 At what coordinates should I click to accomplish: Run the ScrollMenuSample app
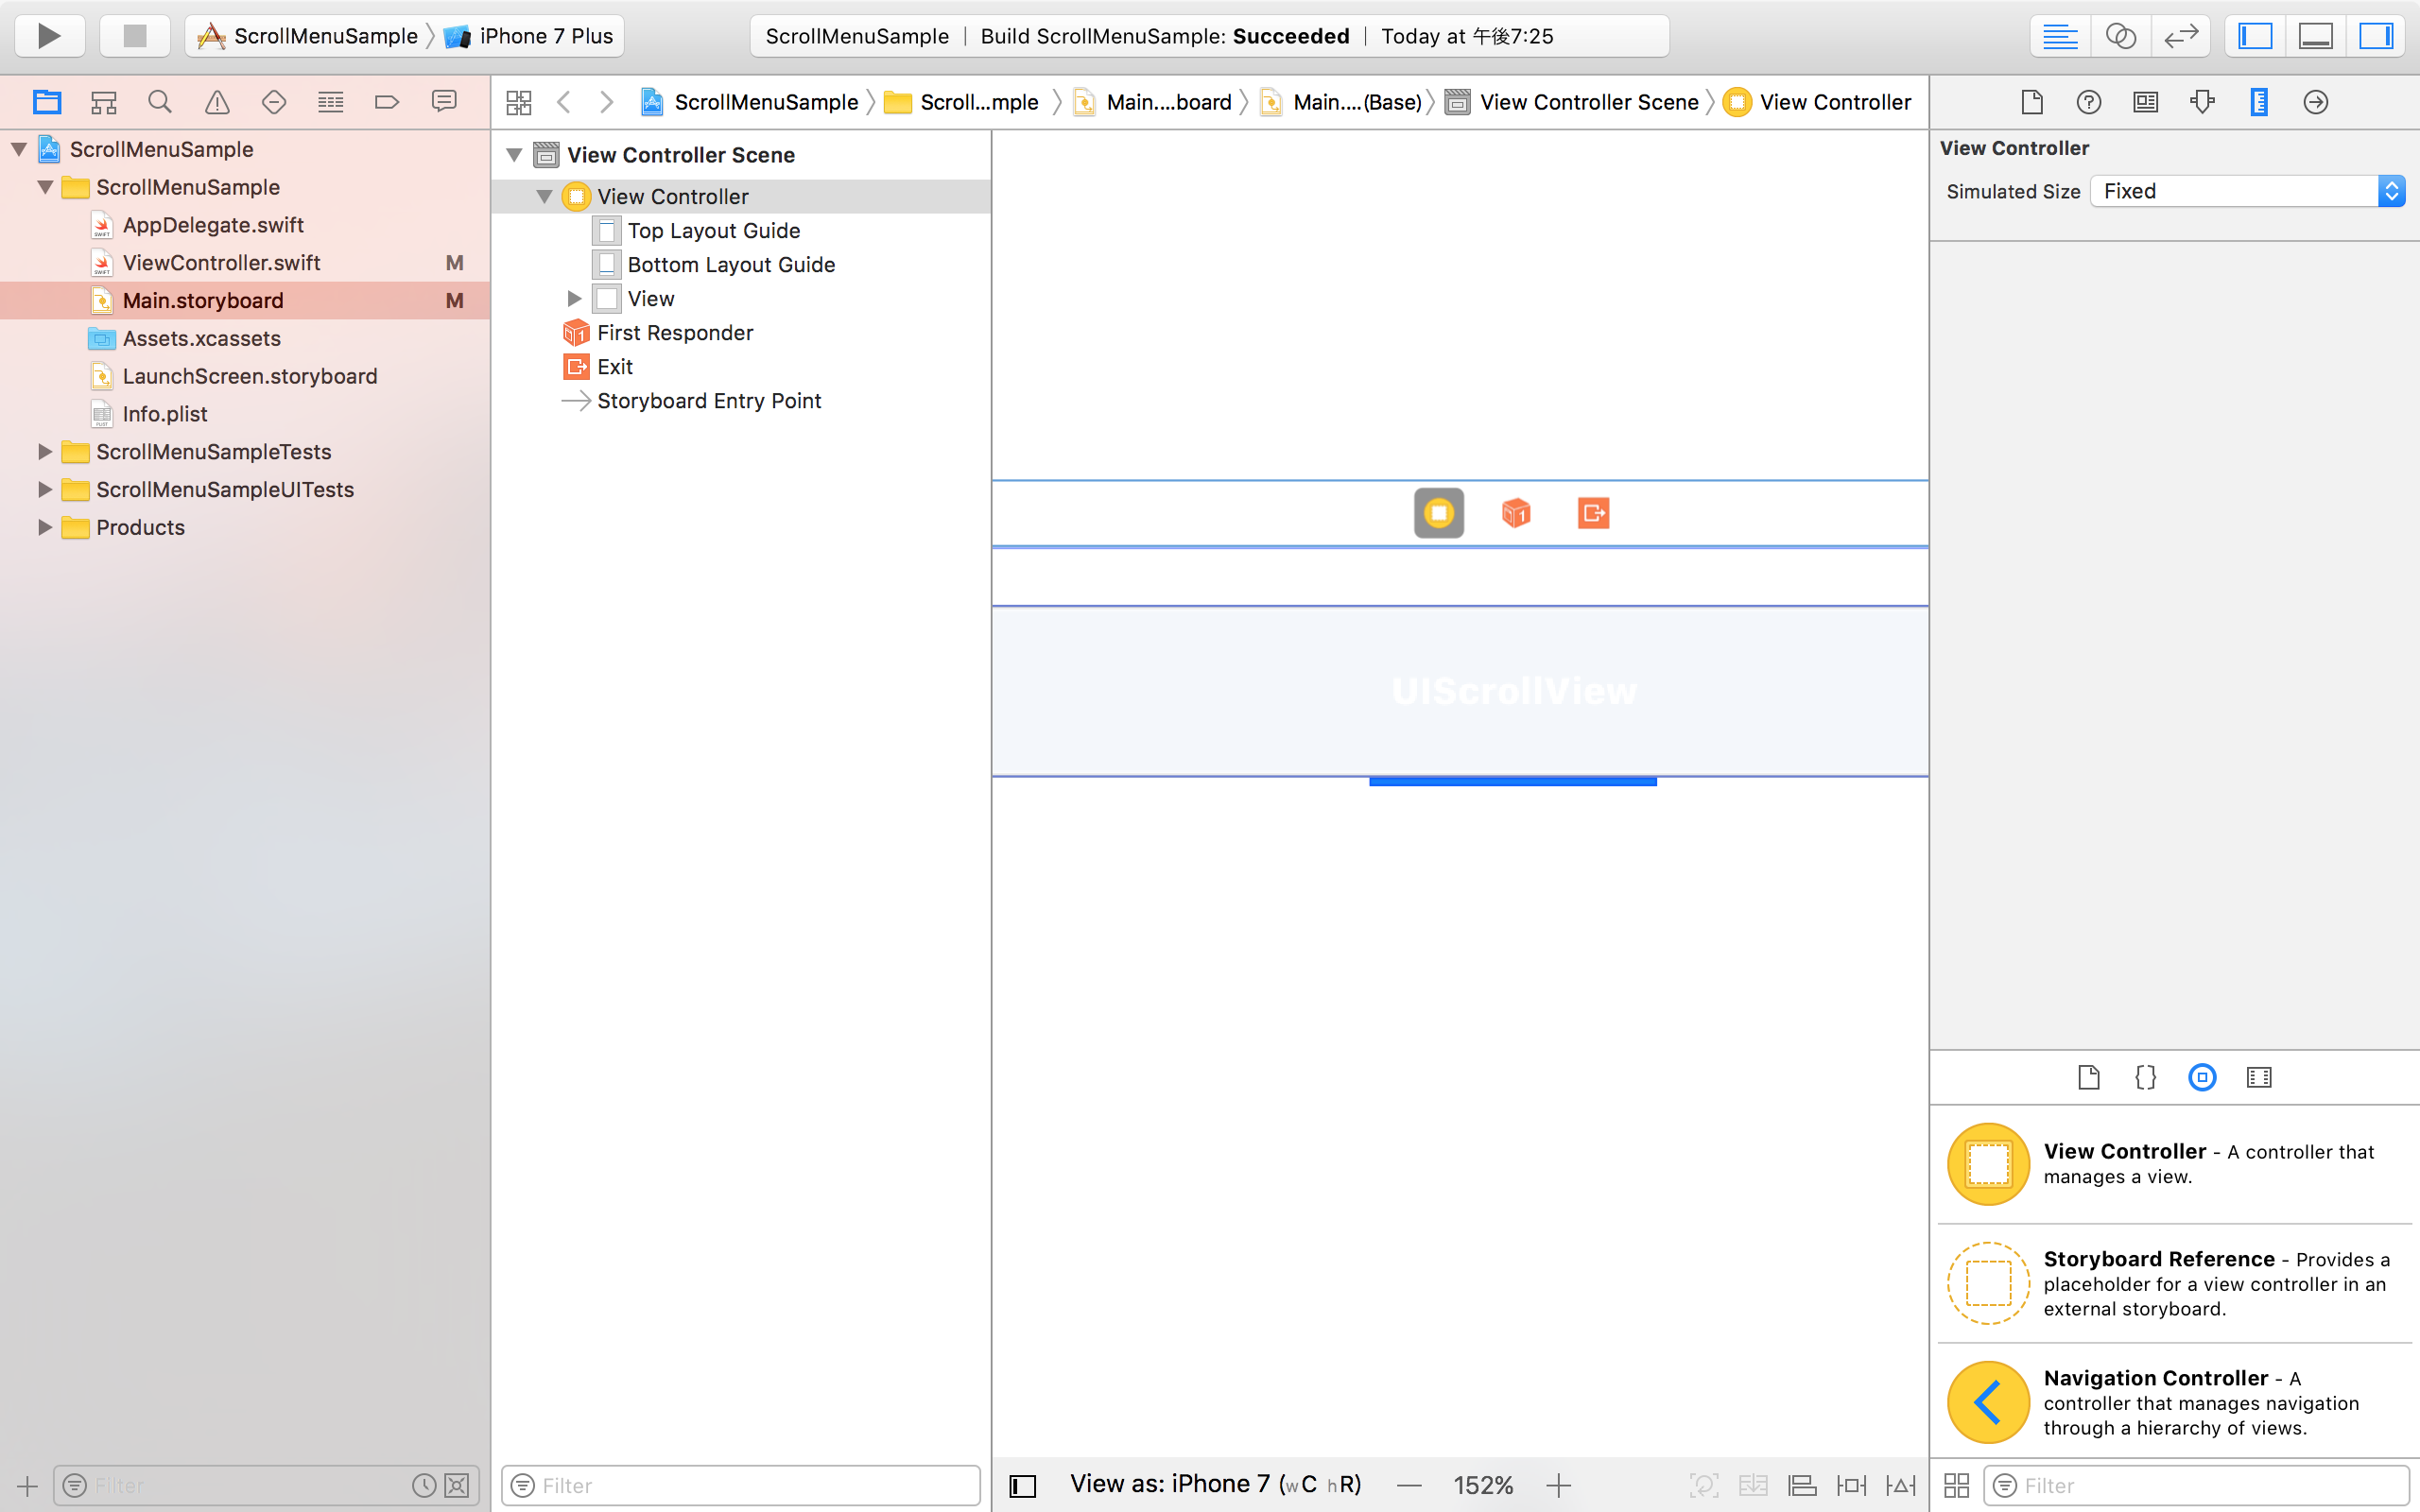pos(48,35)
